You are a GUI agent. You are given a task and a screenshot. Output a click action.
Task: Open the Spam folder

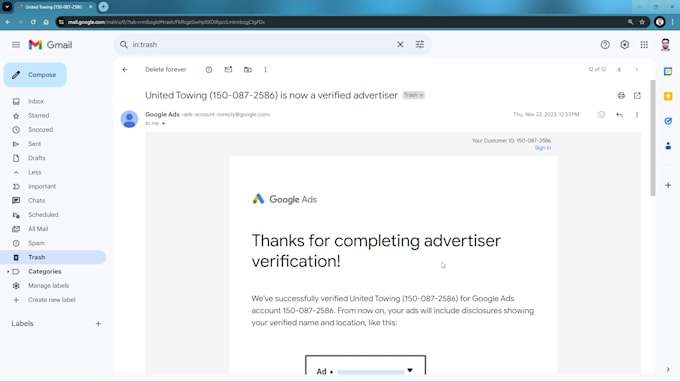pos(36,243)
